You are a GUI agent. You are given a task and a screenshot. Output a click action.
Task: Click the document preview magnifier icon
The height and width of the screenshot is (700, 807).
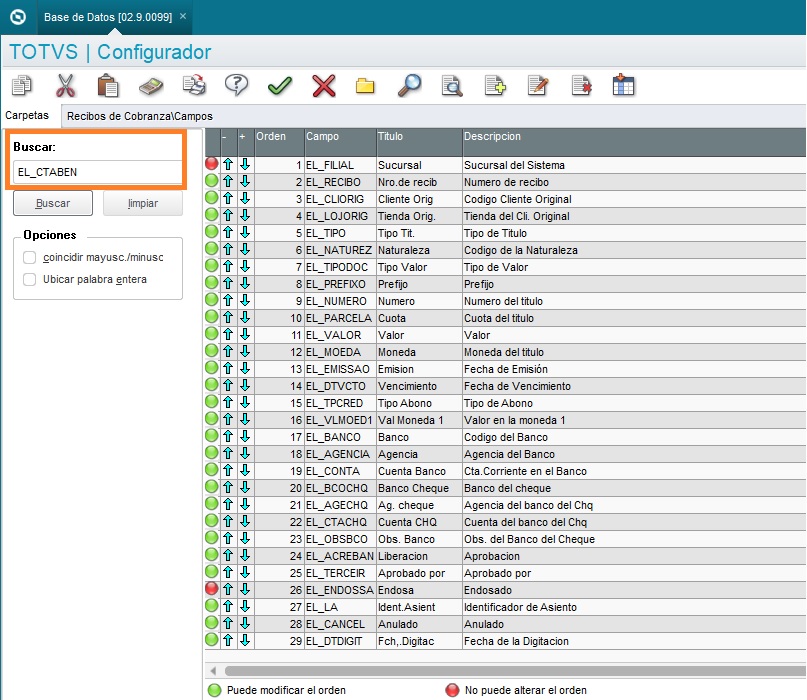tap(452, 85)
